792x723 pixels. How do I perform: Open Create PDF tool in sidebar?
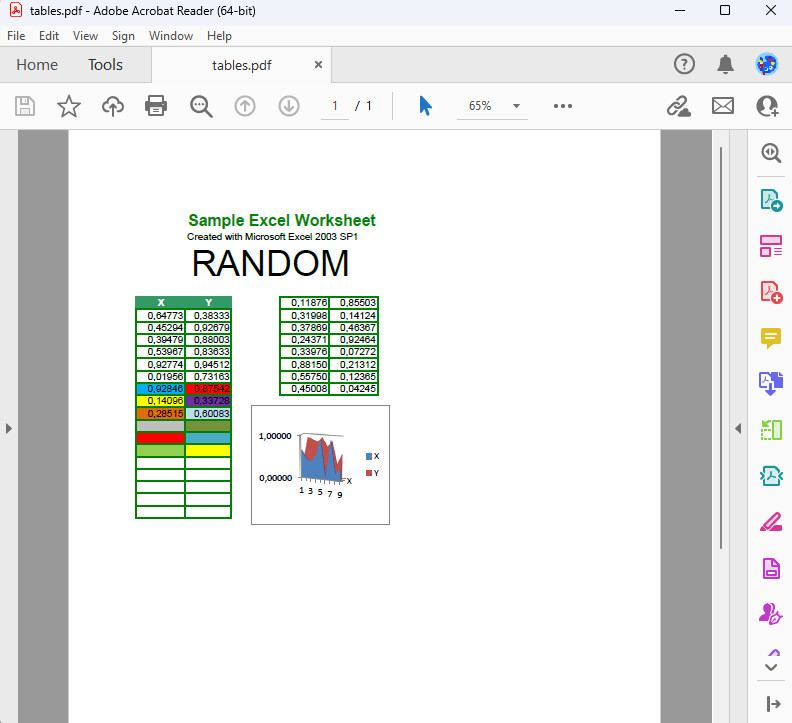point(771,292)
